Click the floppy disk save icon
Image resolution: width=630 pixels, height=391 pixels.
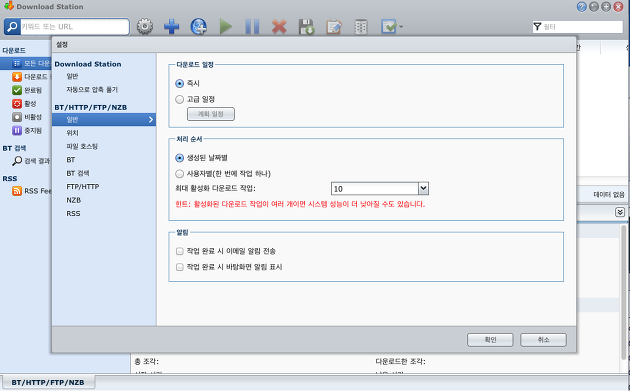306,27
